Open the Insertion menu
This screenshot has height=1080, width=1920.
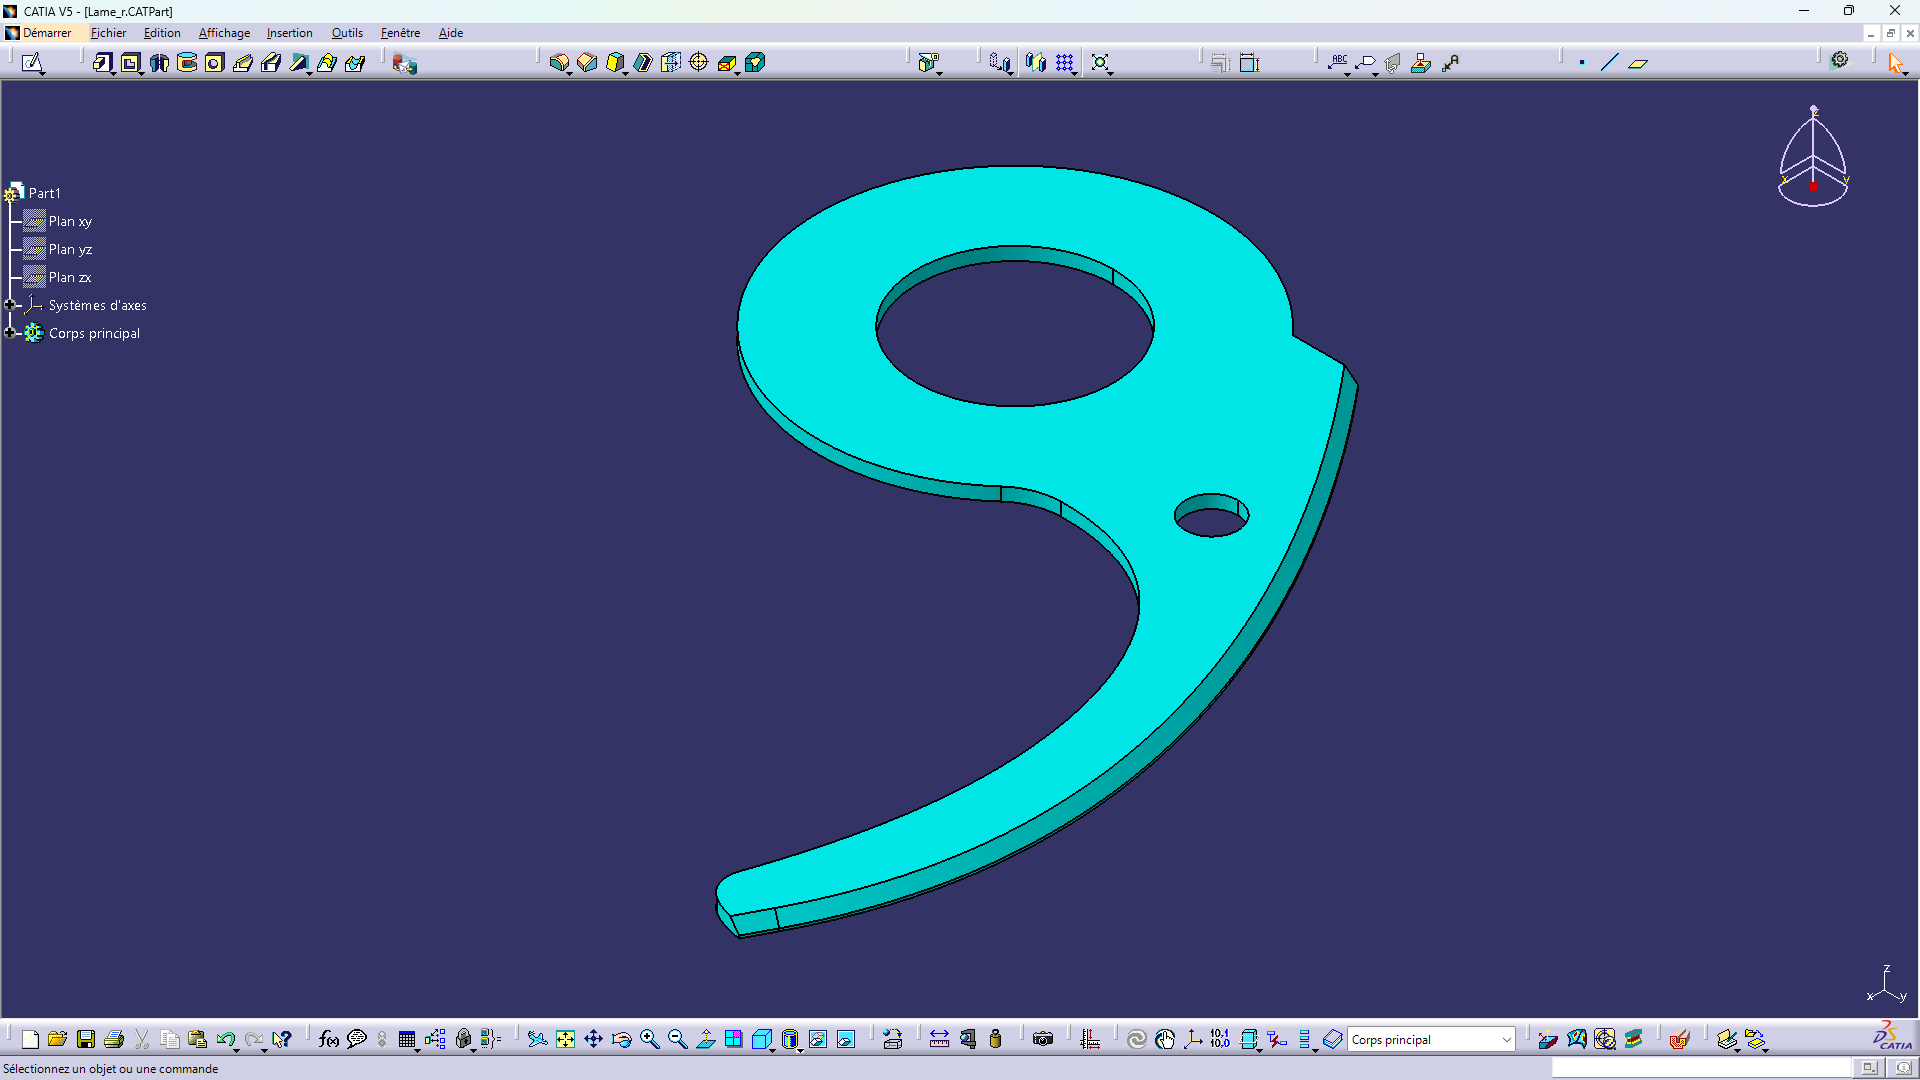click(289, 33)
